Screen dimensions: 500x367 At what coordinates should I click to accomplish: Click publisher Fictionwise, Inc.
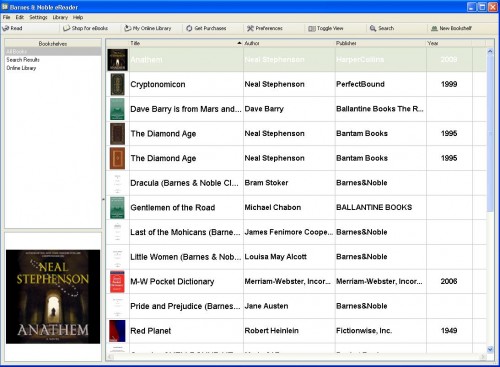[x=364, y=331]
